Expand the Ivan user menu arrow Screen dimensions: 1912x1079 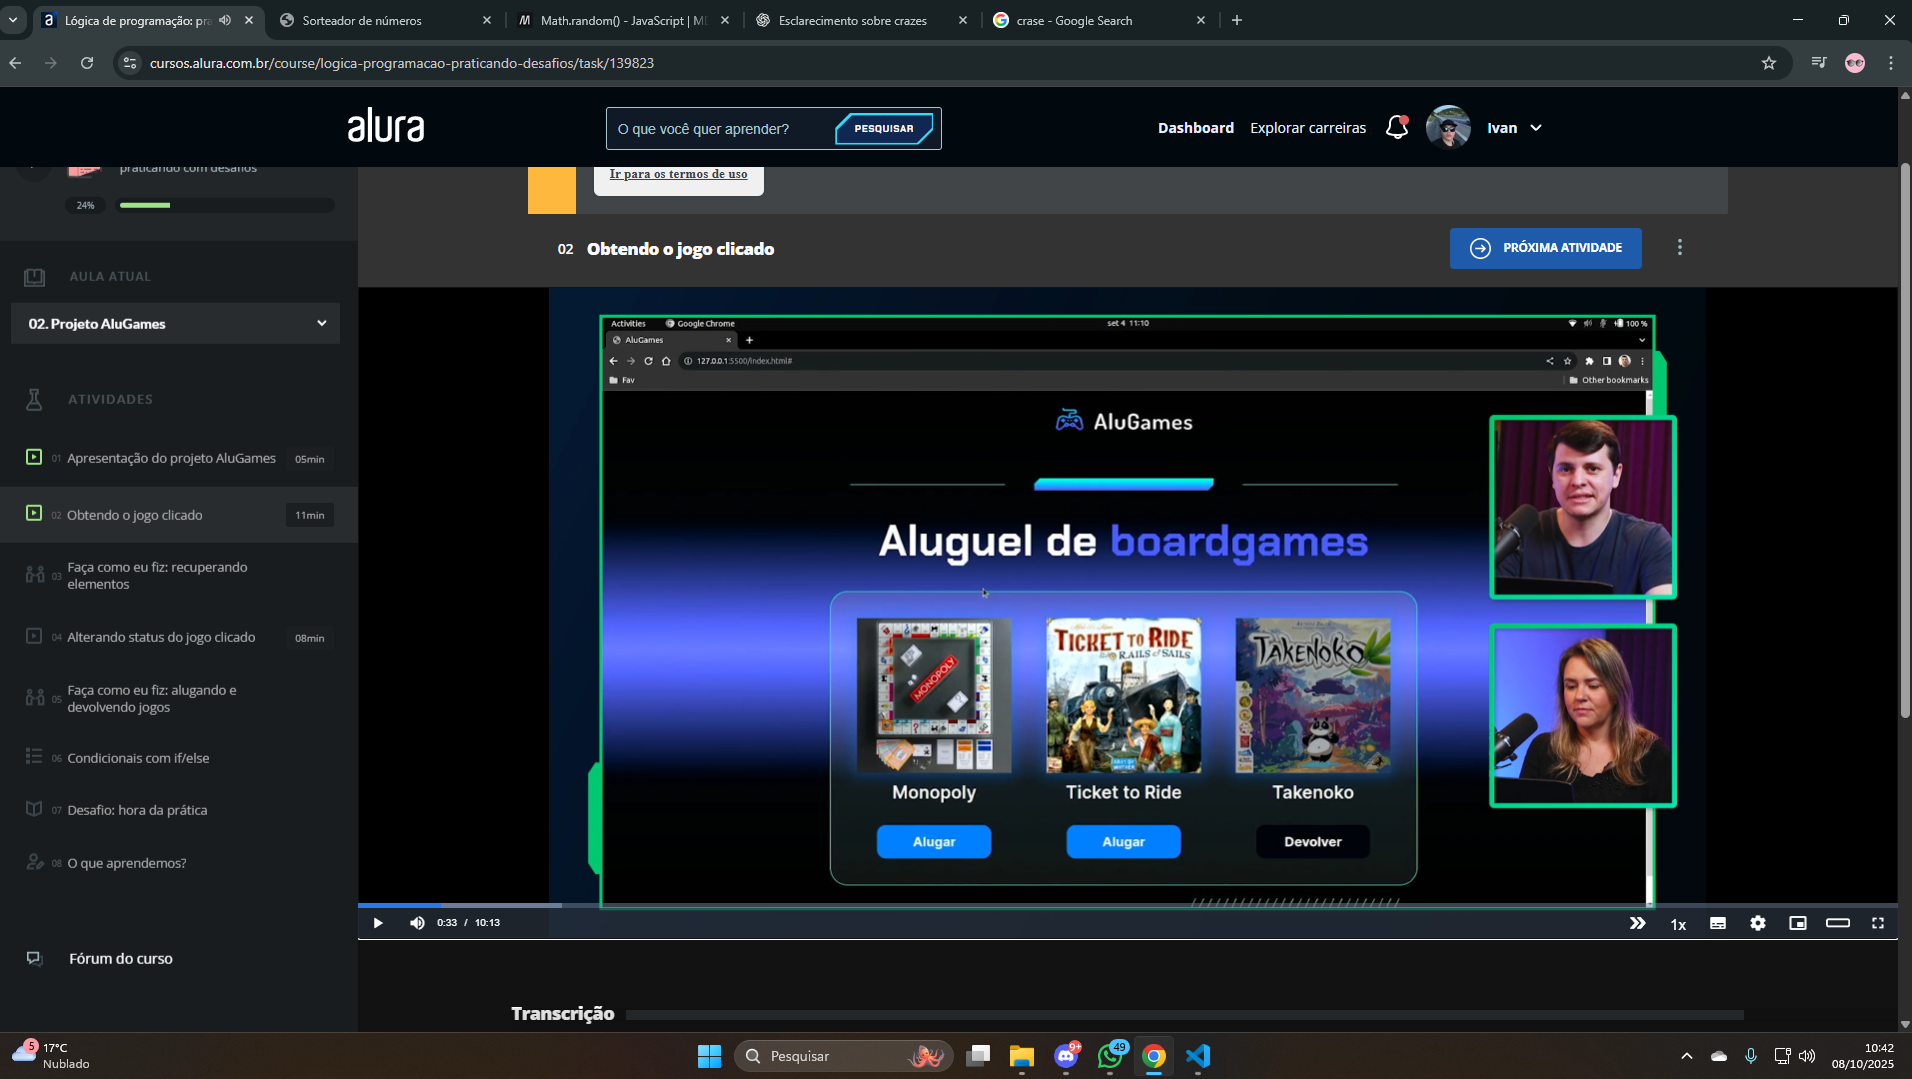[1536, 128]
